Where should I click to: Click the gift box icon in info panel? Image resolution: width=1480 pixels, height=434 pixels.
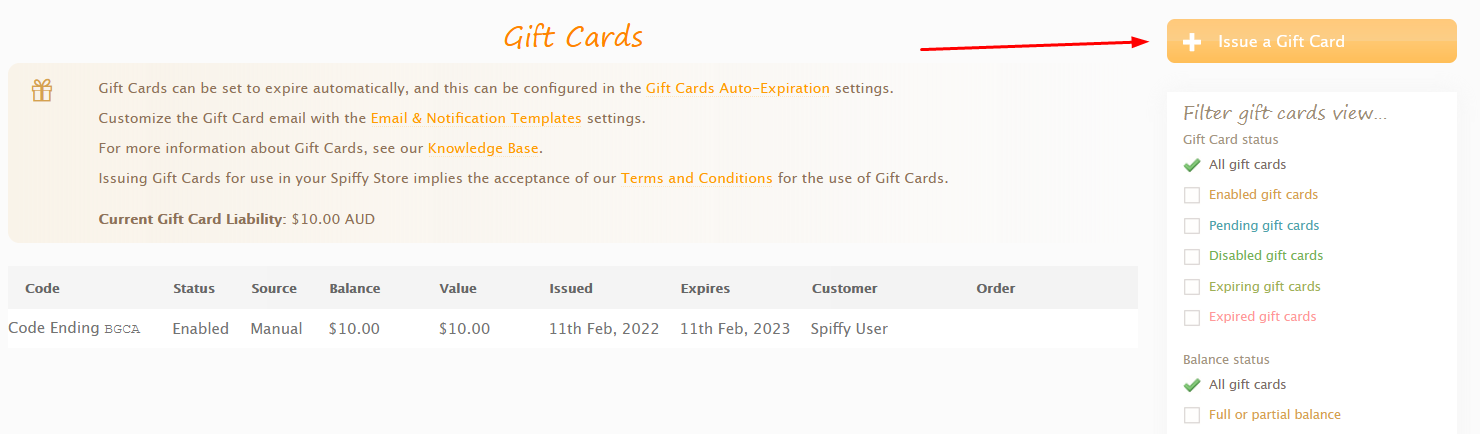click(42, 91)
